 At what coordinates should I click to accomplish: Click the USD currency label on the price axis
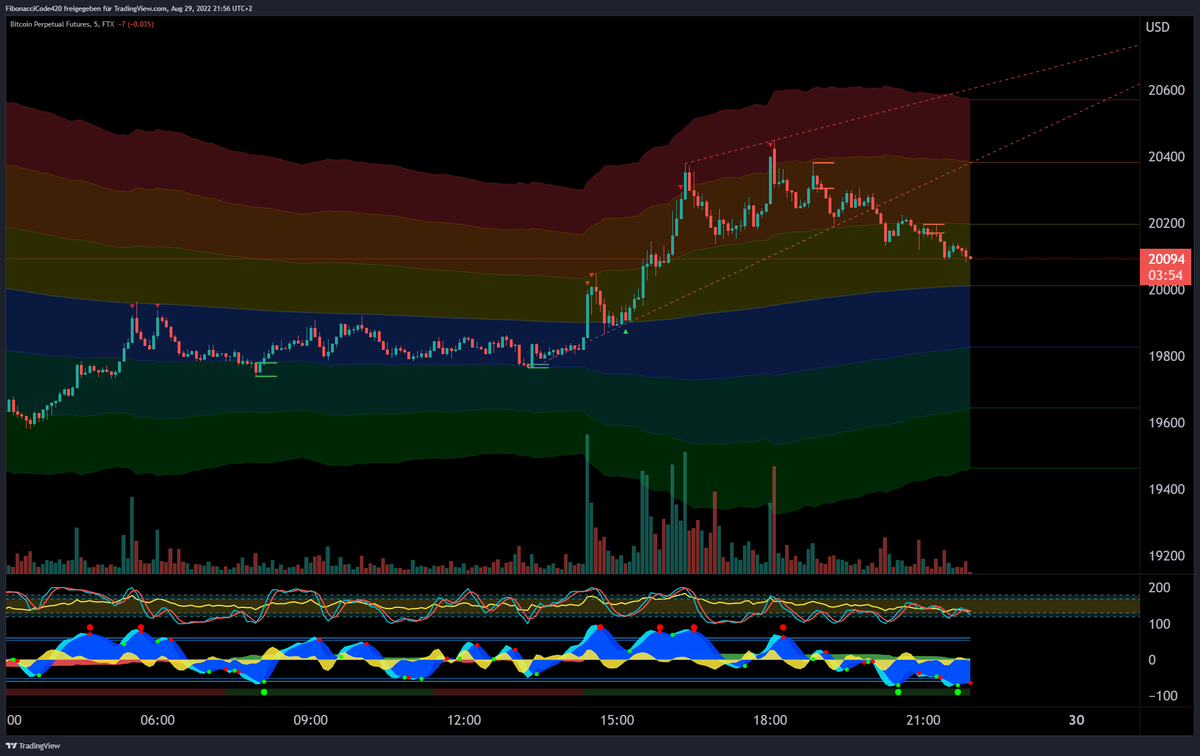tap(1158, 27)
